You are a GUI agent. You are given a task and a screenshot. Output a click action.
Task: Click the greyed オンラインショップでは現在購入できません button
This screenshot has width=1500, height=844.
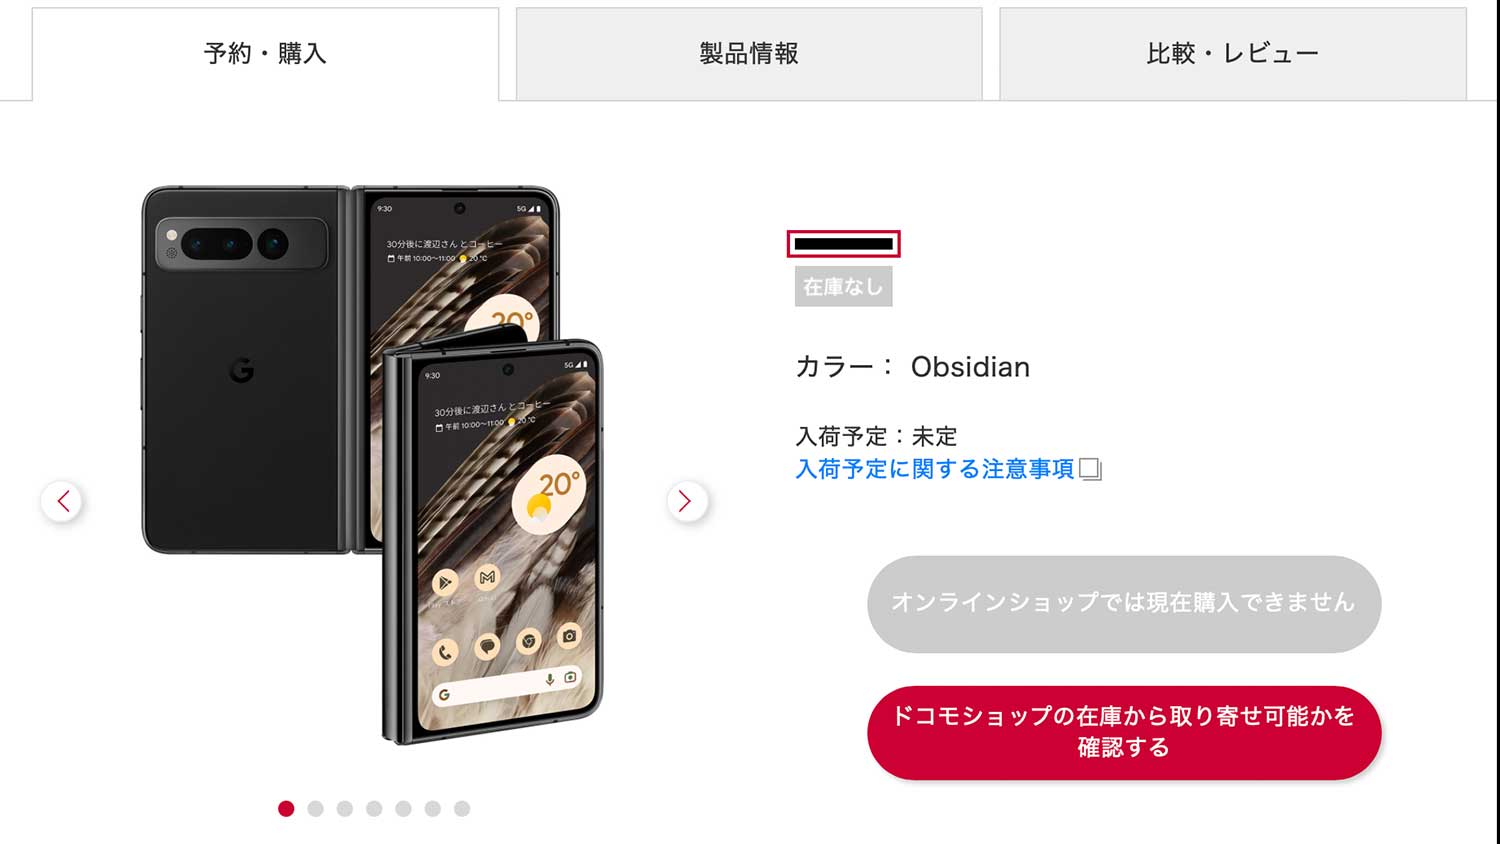[1124, 604]
